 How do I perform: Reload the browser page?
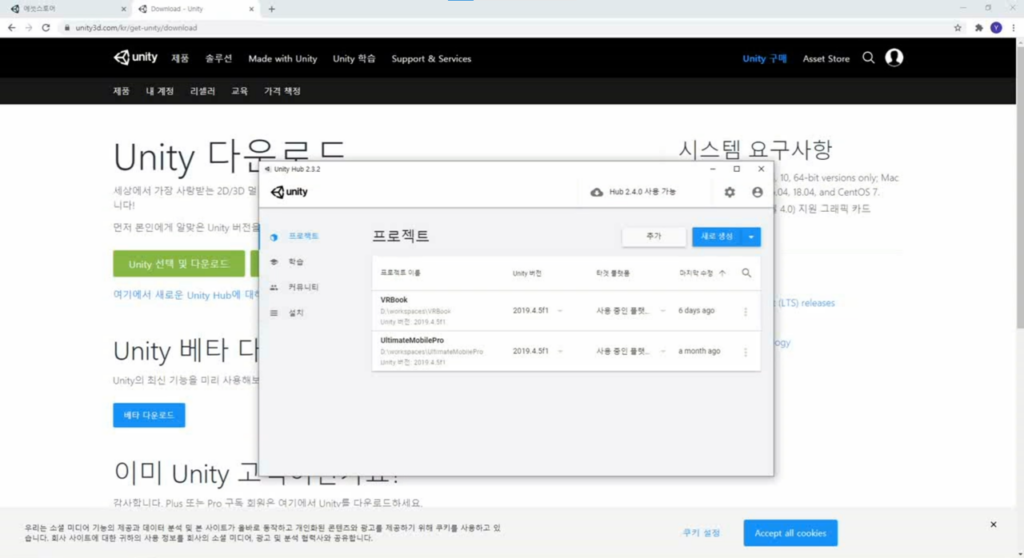point(46,28)
